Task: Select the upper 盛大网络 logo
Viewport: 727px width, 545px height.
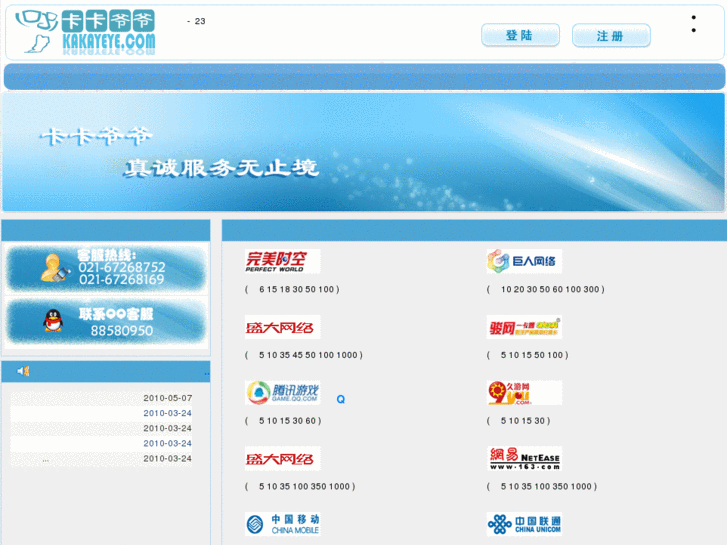Action: click(282, 327)
